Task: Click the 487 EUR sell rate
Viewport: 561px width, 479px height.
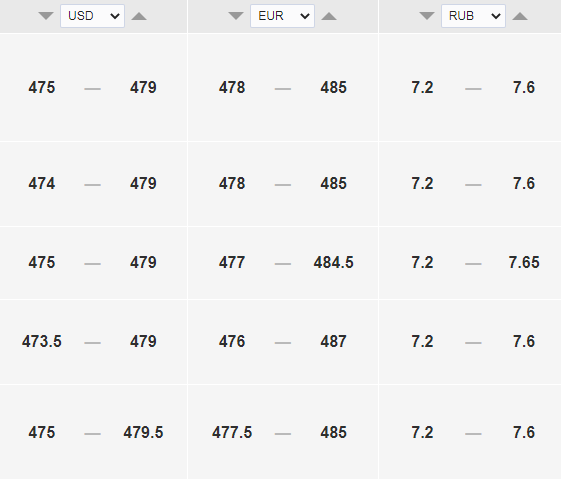Action: pyautogui.click(x=333, y=341)
